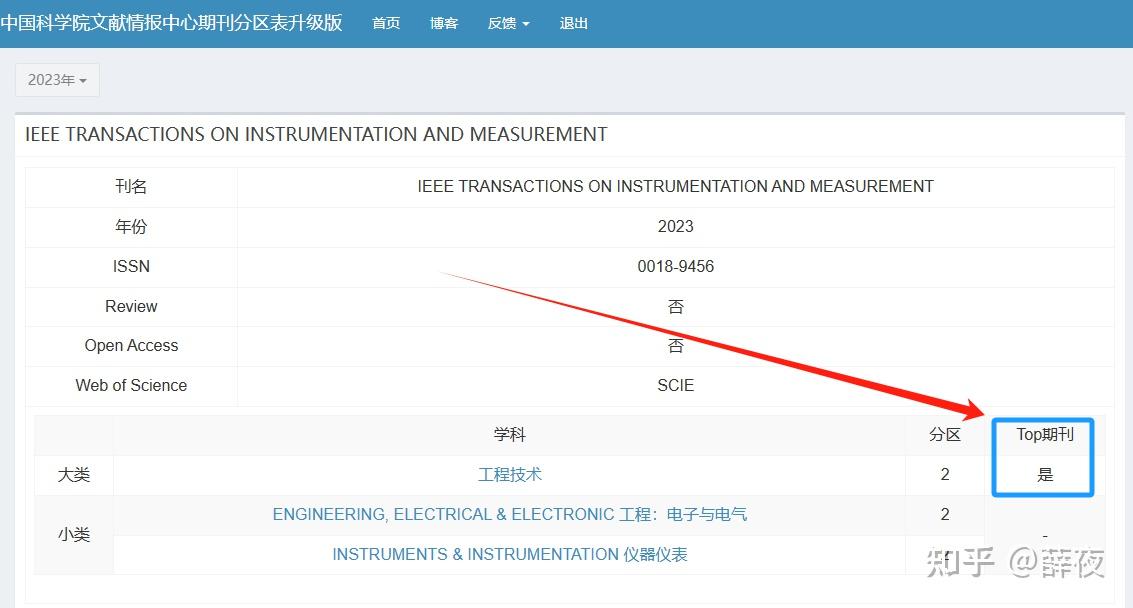Screen dimensions: 1133x608
Task: Click 分区 value 2 in ENGINEERING, ELECTRICAL row
Action: (x=944, y=514)
